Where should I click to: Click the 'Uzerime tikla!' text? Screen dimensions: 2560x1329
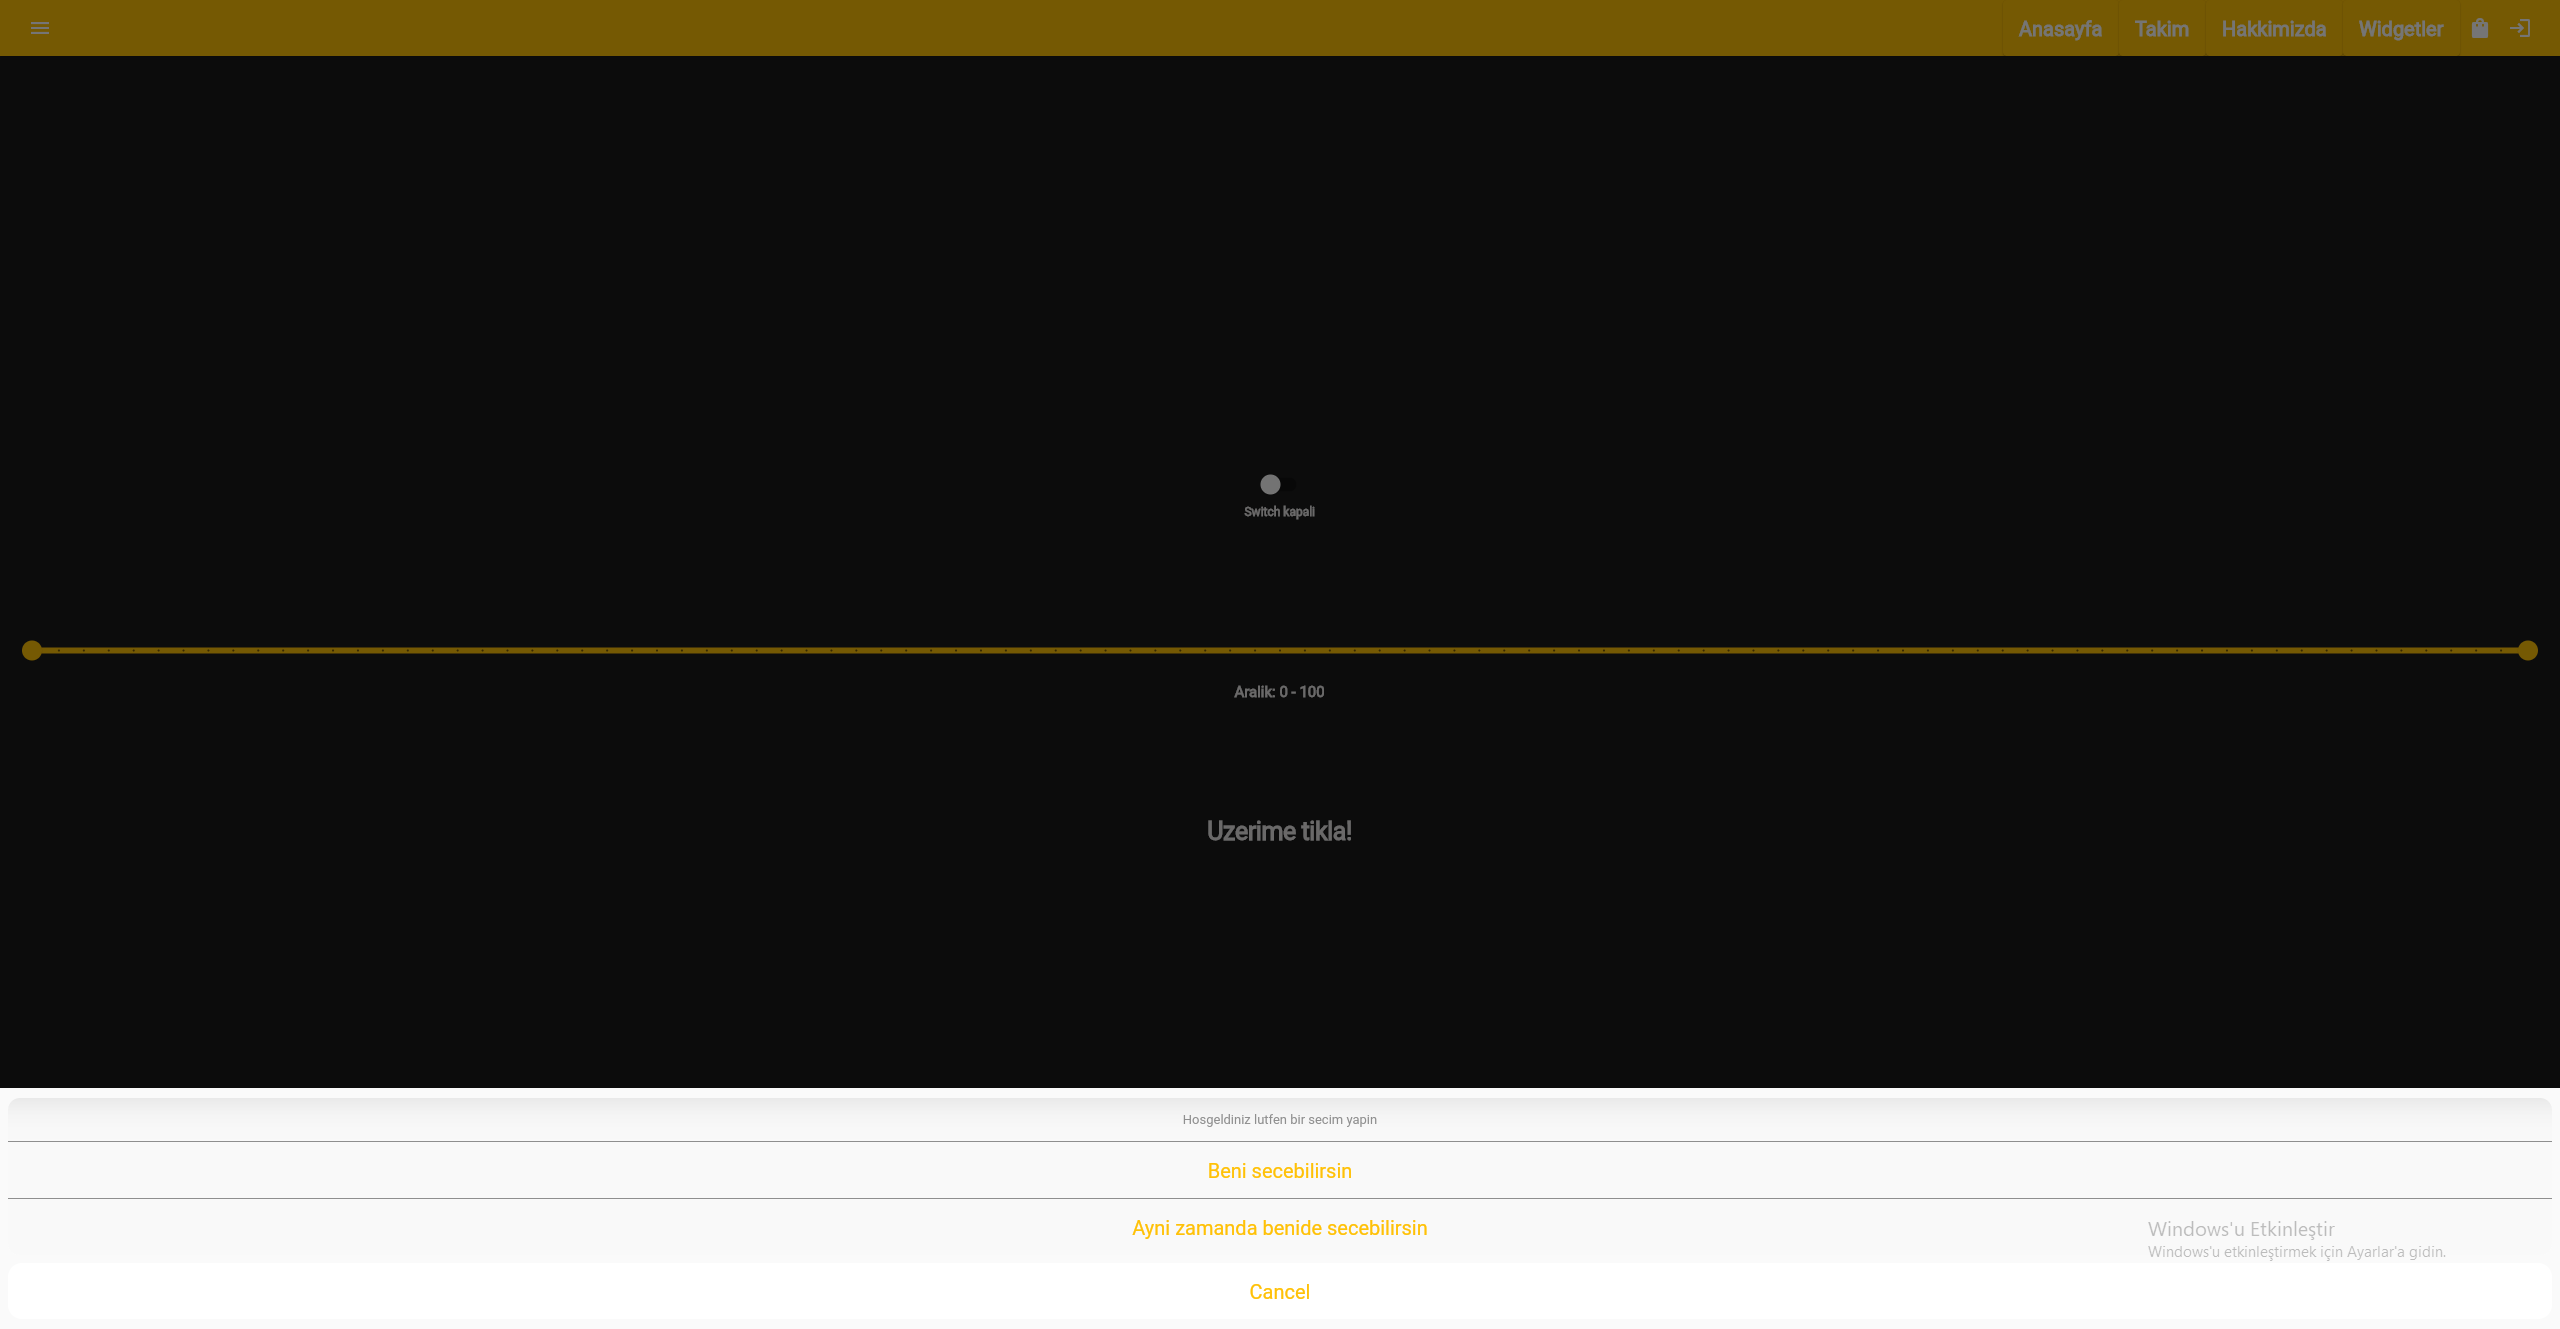tap(1279, 831)
